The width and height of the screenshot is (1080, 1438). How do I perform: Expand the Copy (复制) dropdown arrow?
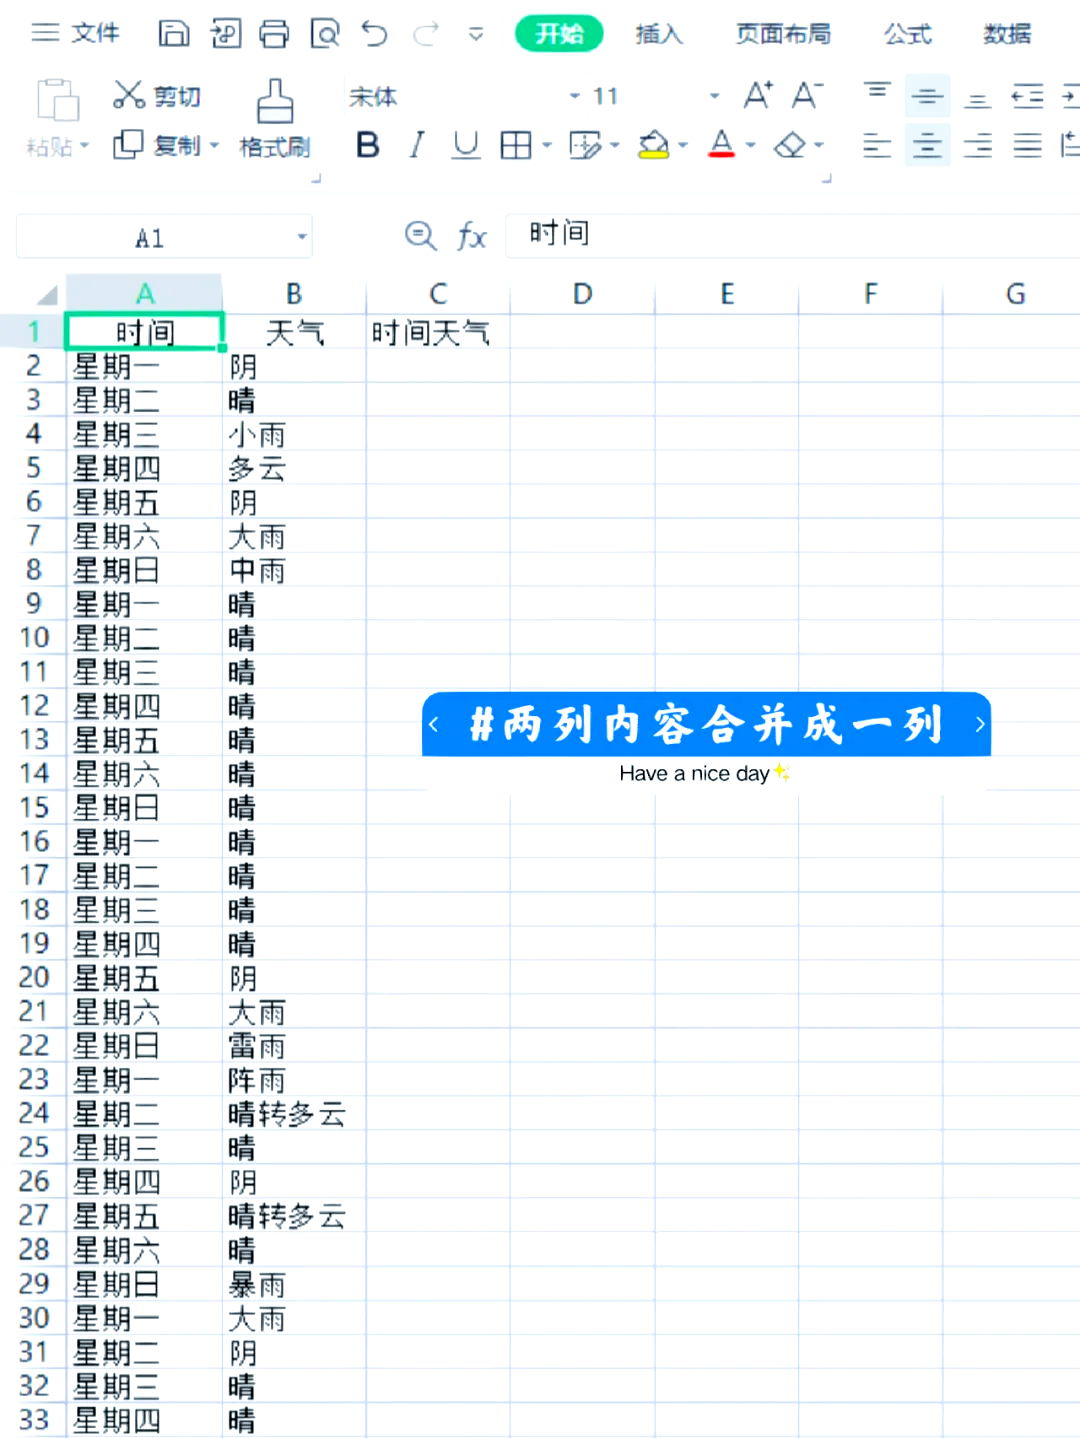[214, 146]
